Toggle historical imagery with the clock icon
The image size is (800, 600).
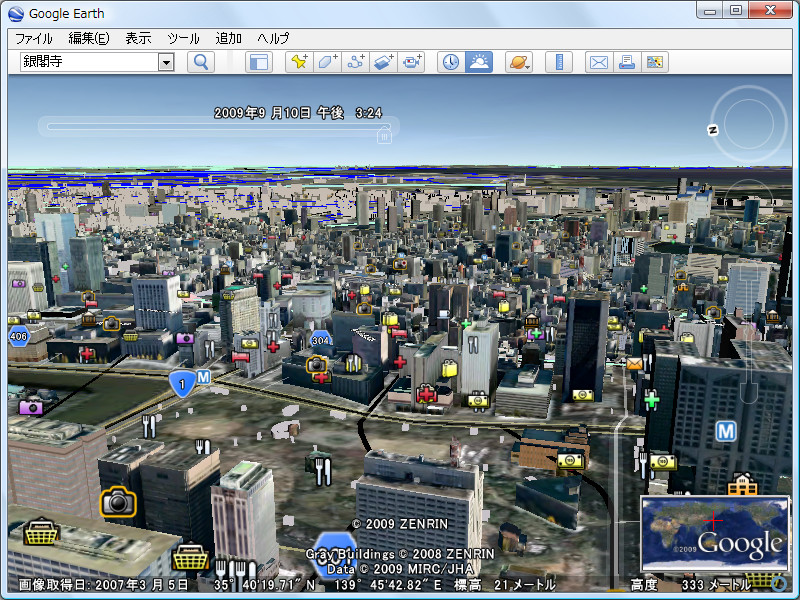click(451, 62)
